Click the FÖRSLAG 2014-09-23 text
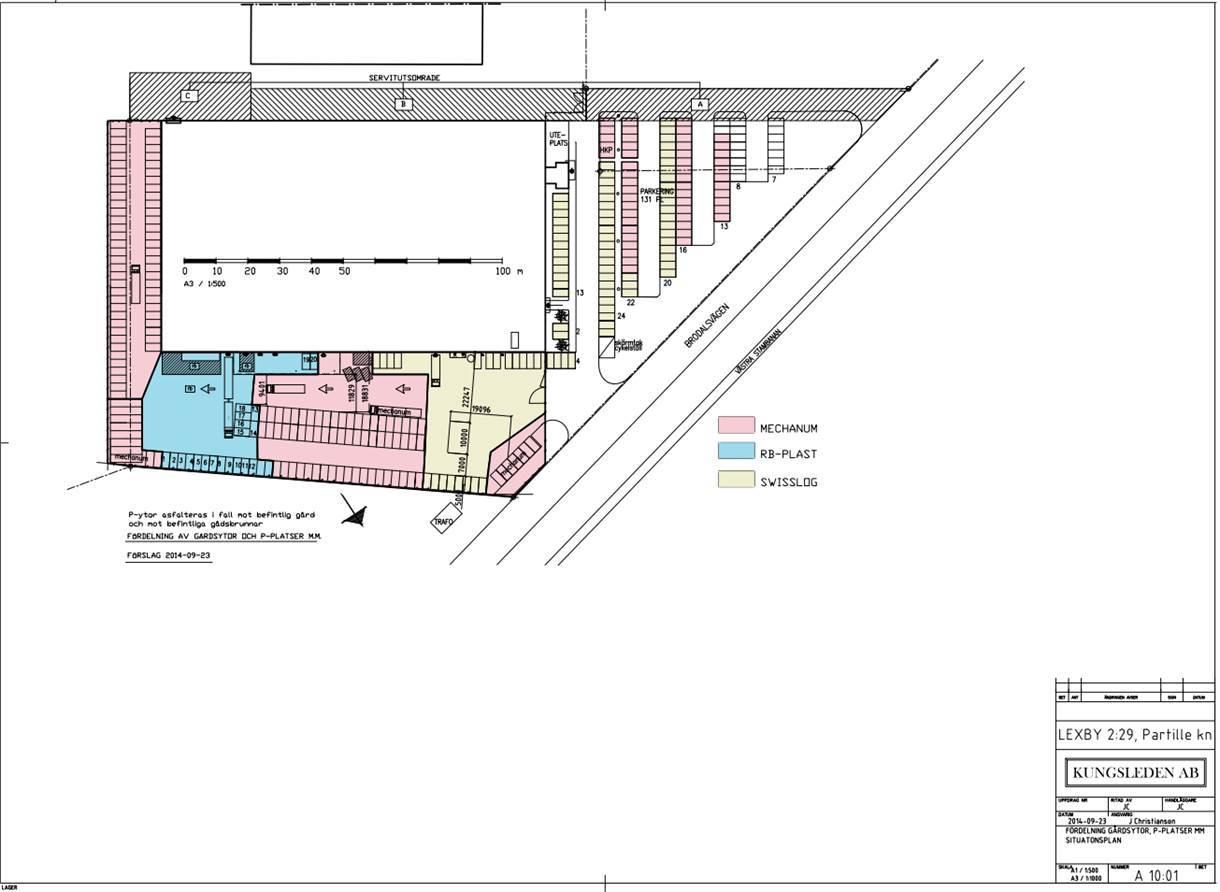The height and width of the screenshot is (892, 1220). (x=169, y=555)
